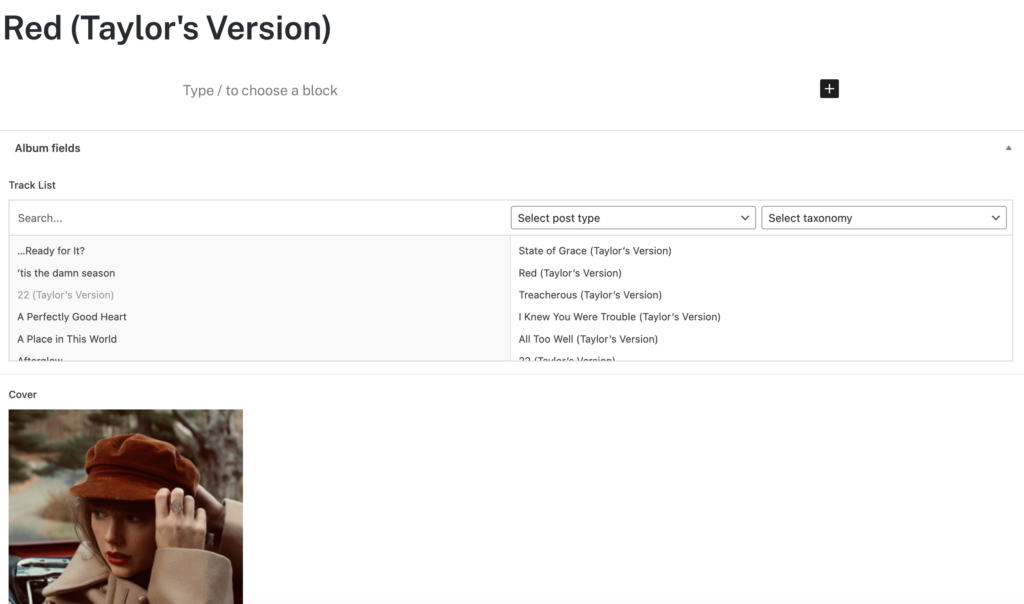Click the Track List search field
The image size is (1024, 604).
click(260, 218)
